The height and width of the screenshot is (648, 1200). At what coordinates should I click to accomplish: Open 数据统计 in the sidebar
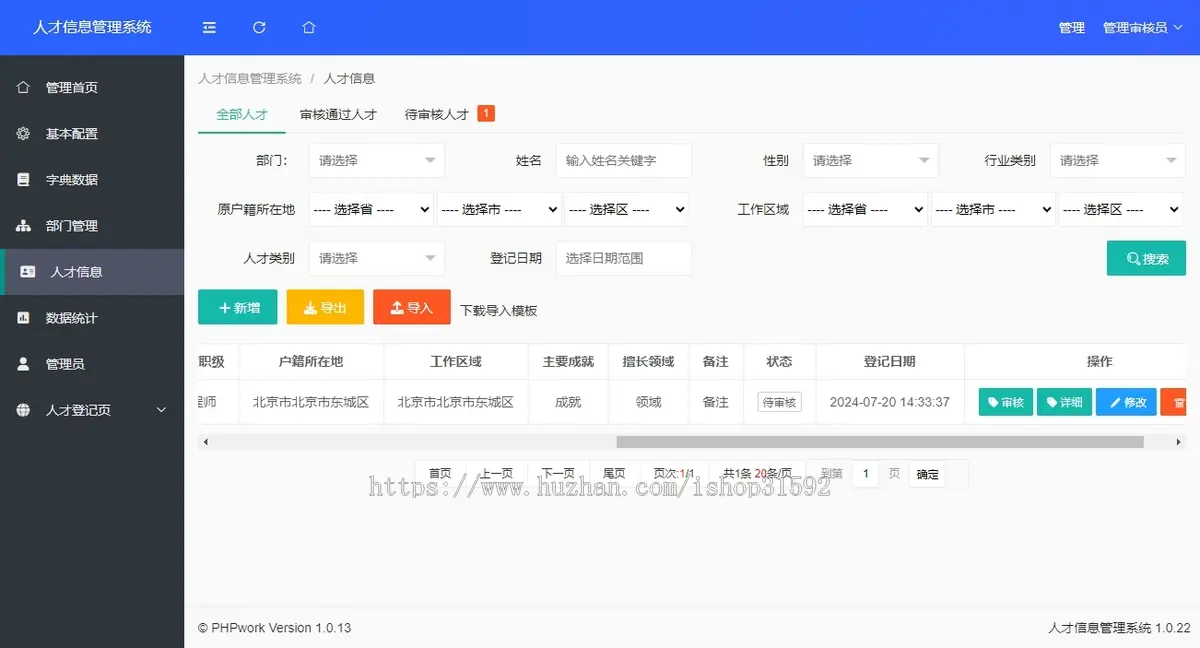[x=92, y=318]
